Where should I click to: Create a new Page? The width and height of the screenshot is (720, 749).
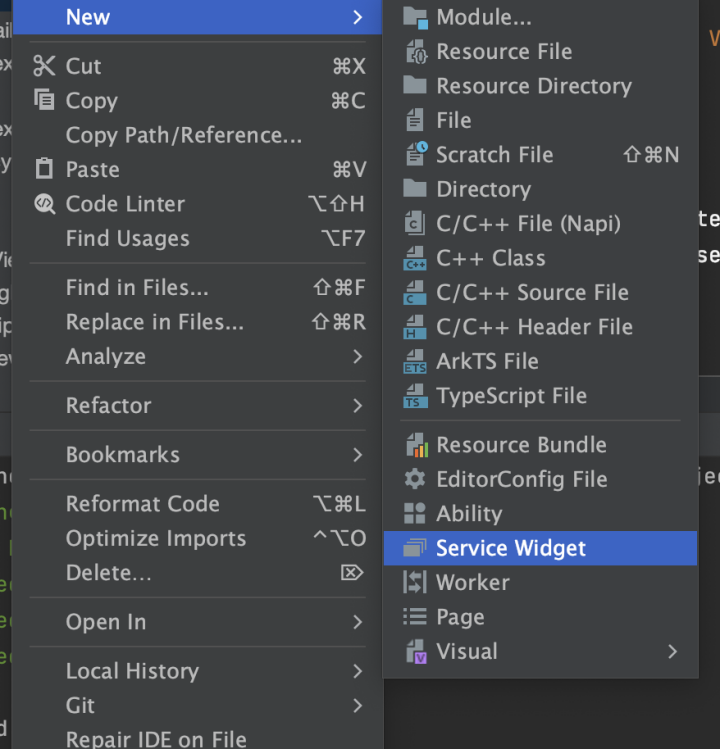click(x=460, y=617)
